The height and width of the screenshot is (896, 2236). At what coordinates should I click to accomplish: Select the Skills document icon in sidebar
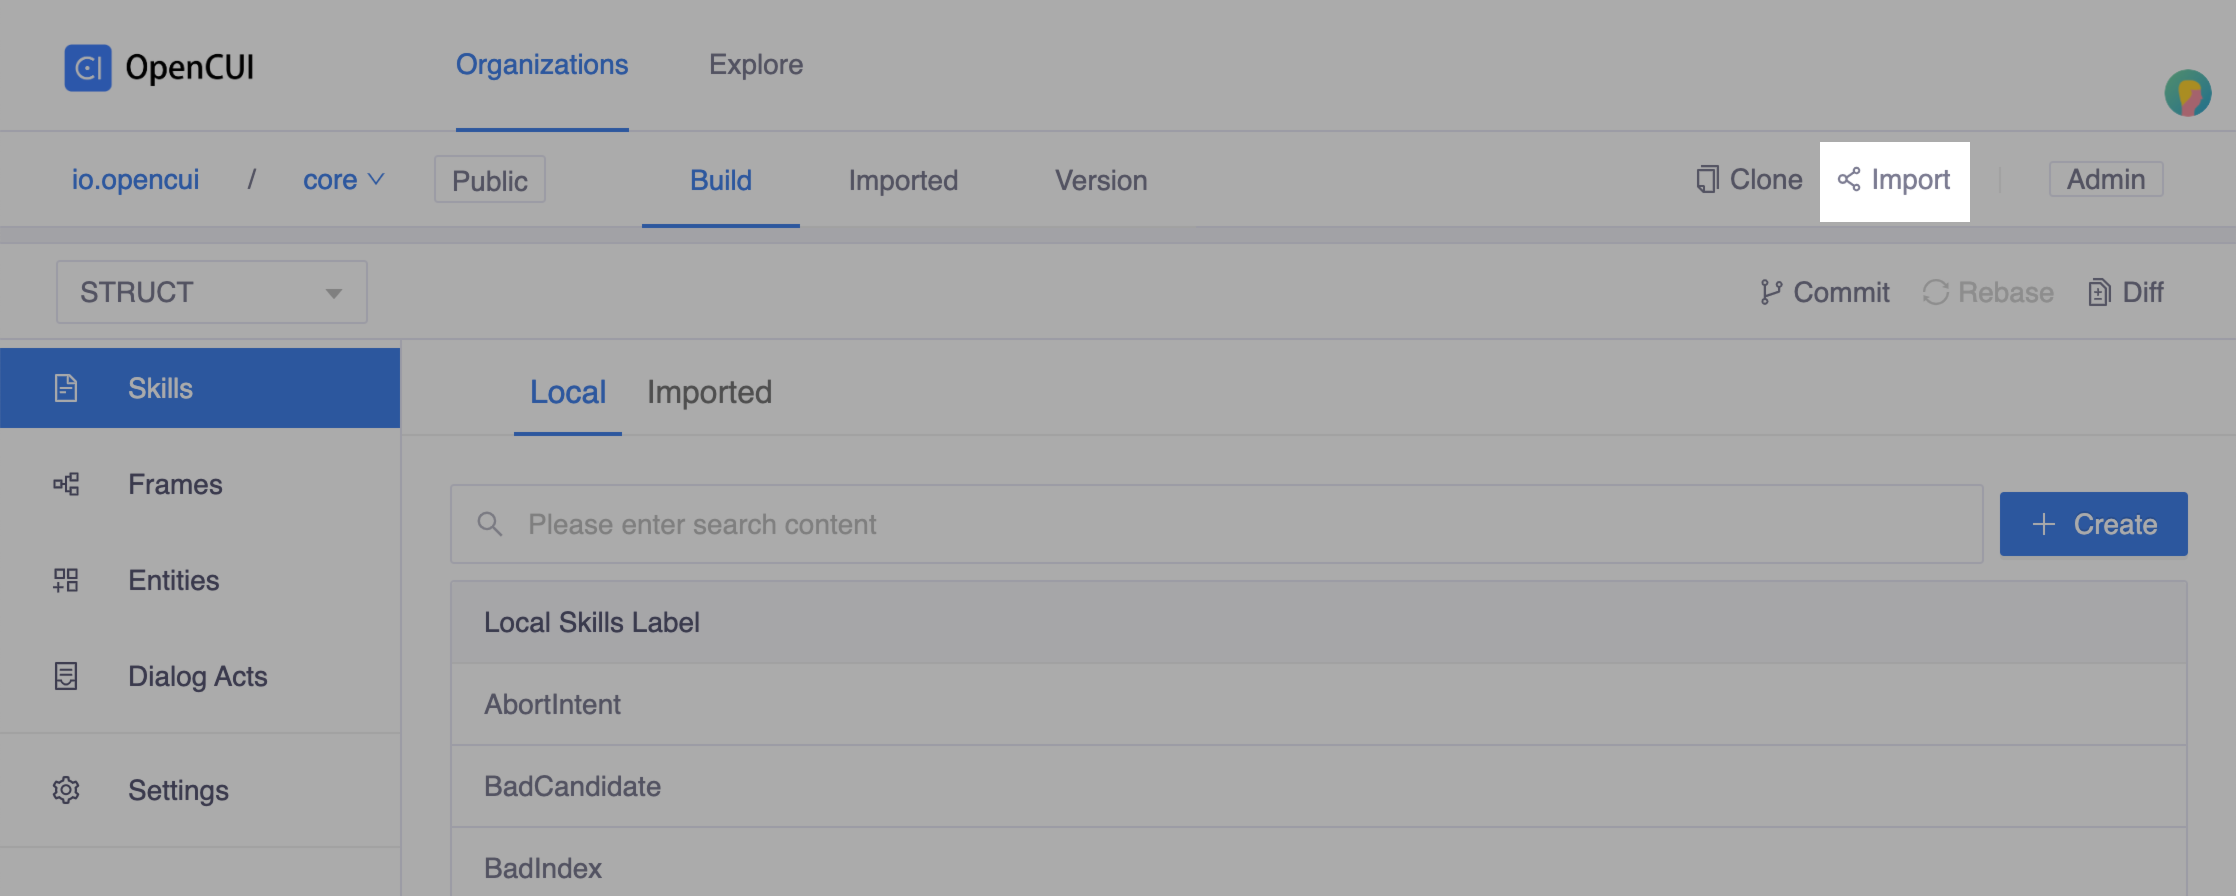(66, 387)
